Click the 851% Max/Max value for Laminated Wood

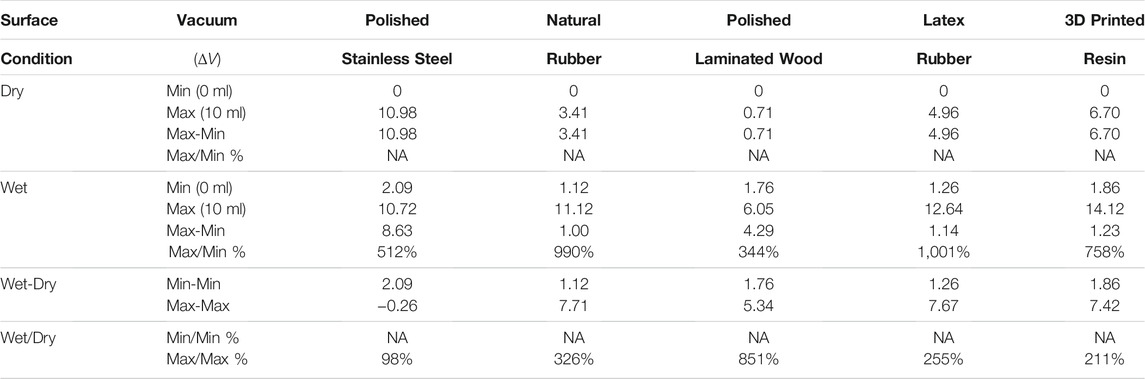click(759, 361)
